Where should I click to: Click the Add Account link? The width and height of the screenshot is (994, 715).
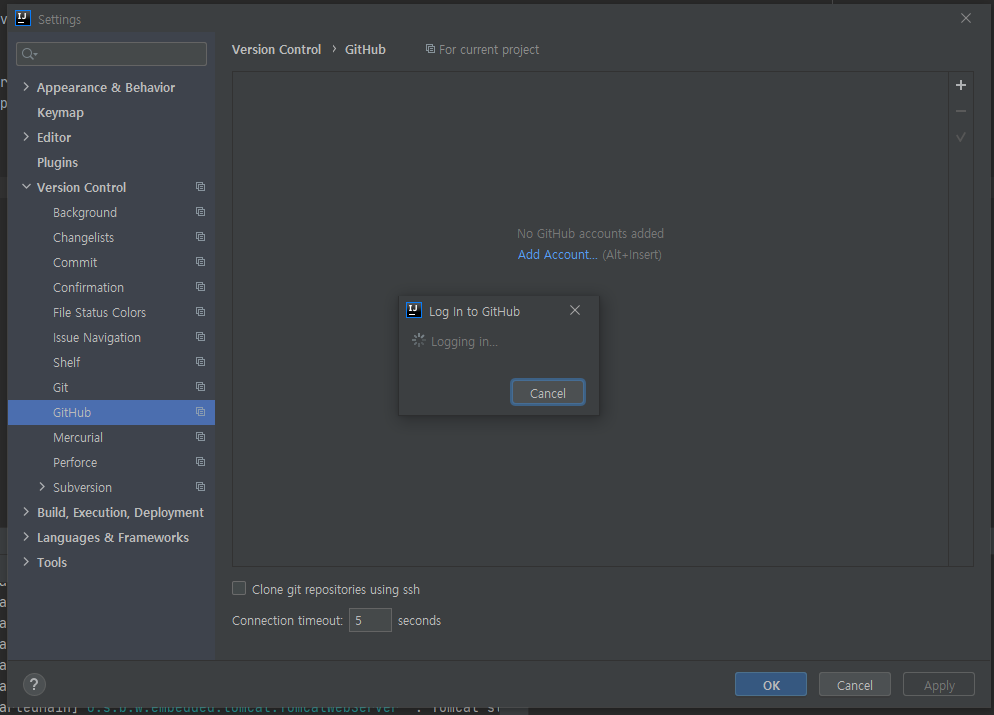click(557, 255)
